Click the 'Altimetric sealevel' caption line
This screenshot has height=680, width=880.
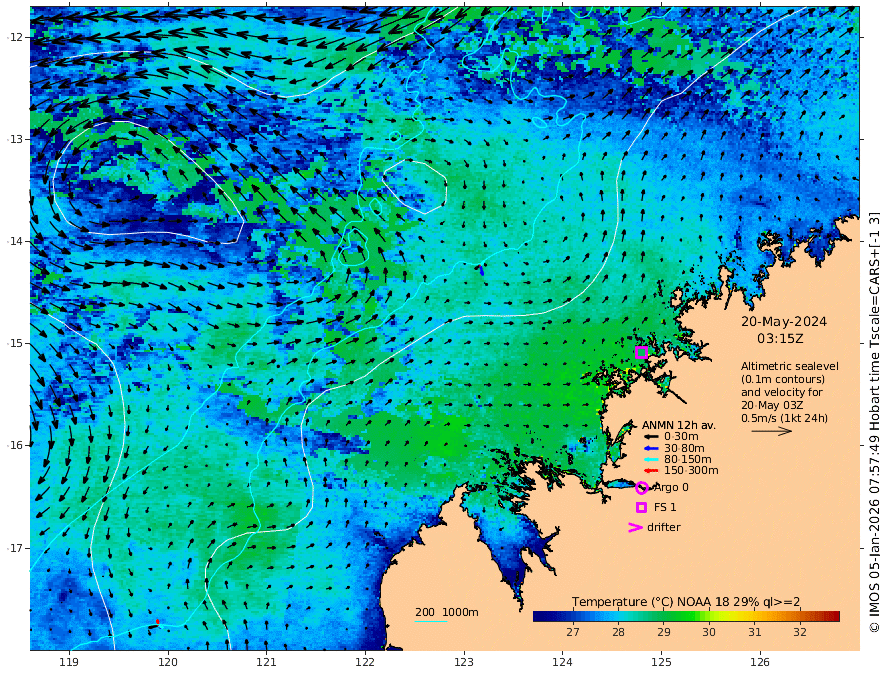tap(790, 366)
